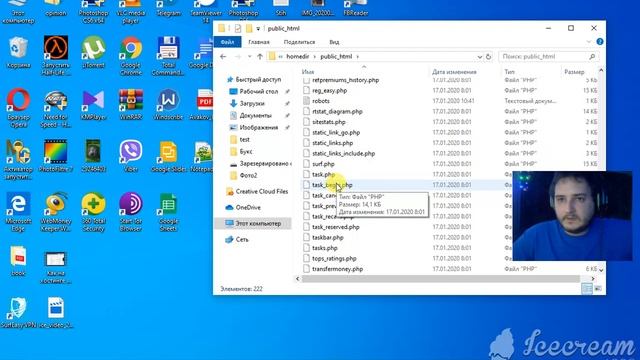
Task: Switch to details view icon in status bar
Action: click(587, 289)
